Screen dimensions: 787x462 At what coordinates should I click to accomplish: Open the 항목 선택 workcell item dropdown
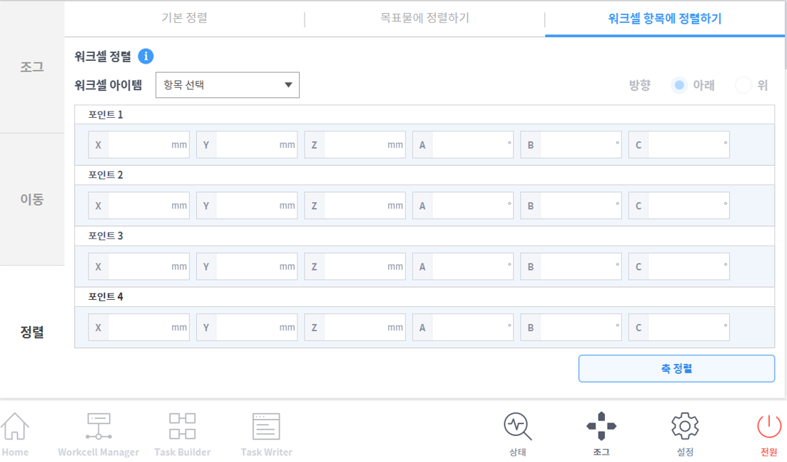(227, 85)
